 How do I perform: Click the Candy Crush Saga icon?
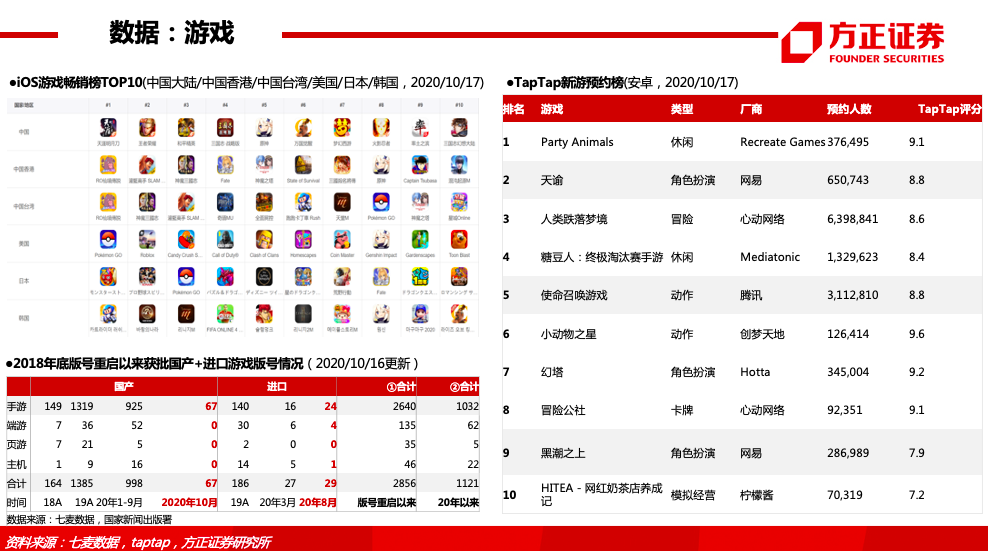click(186, 240)
